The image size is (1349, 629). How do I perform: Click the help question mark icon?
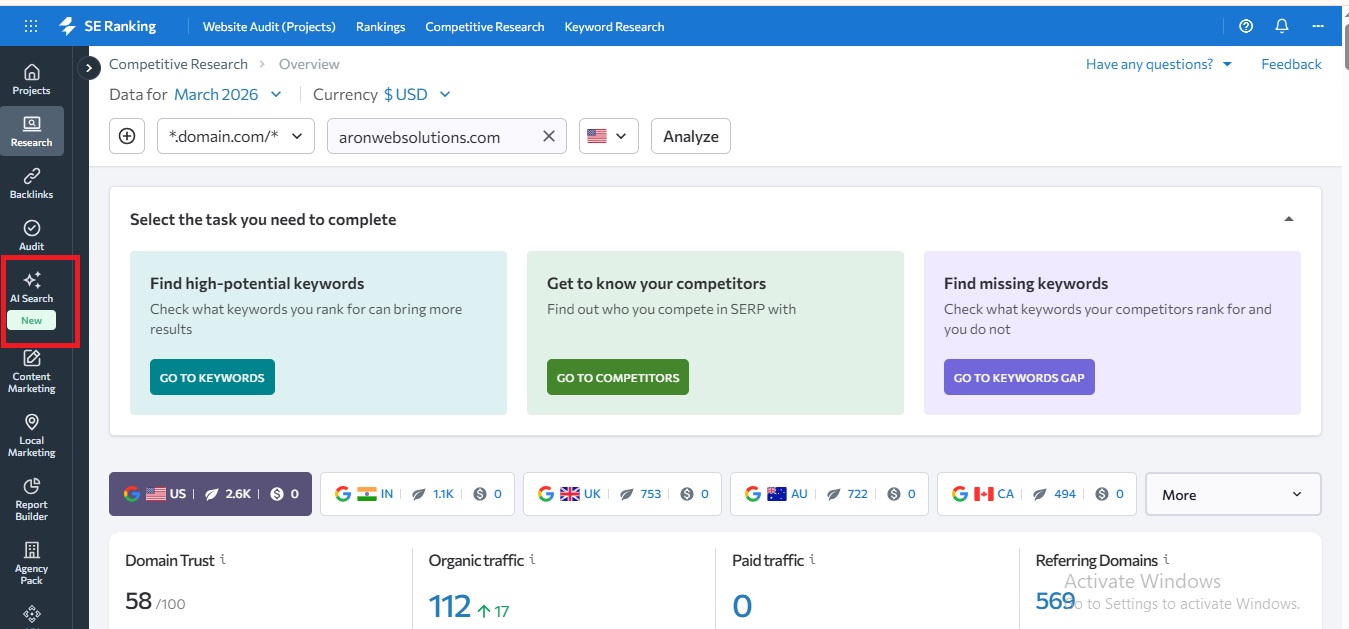pyautogui.click(x=1245, y=25)
